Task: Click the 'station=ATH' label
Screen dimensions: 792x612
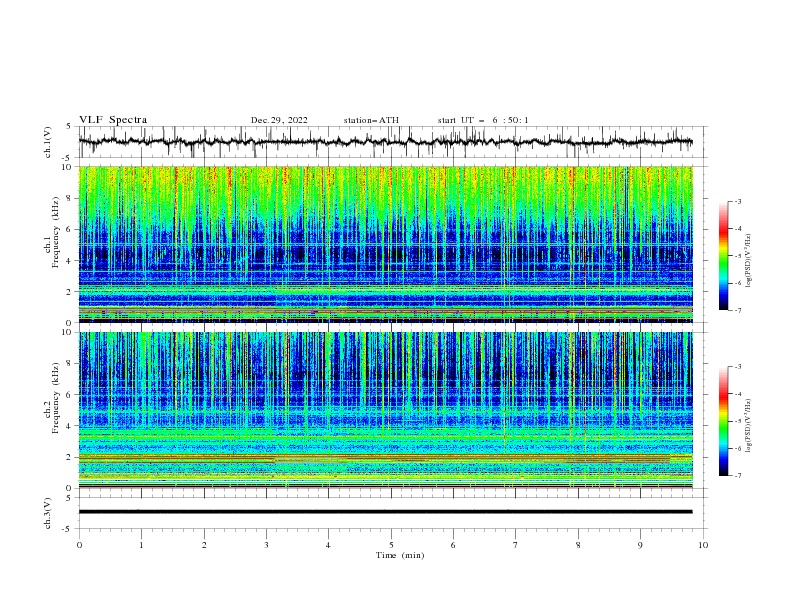Action: [x=371, y=120]
